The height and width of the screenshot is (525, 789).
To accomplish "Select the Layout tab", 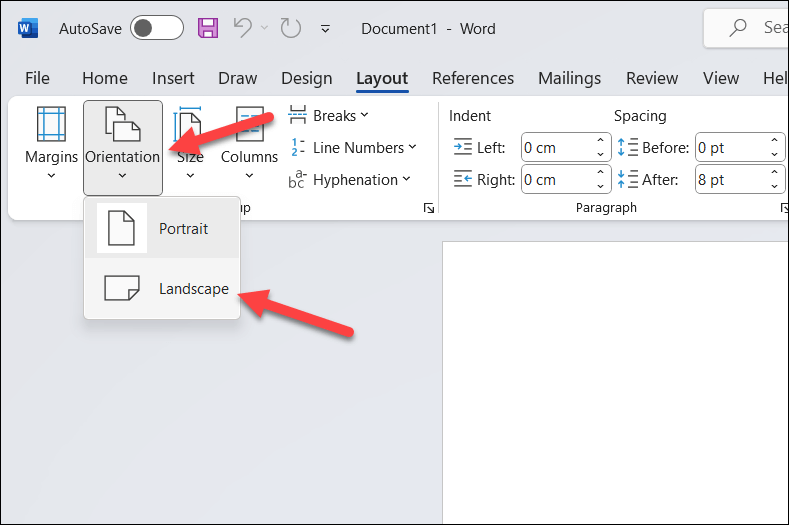I will pyautogui.click(x=382, y=79).
